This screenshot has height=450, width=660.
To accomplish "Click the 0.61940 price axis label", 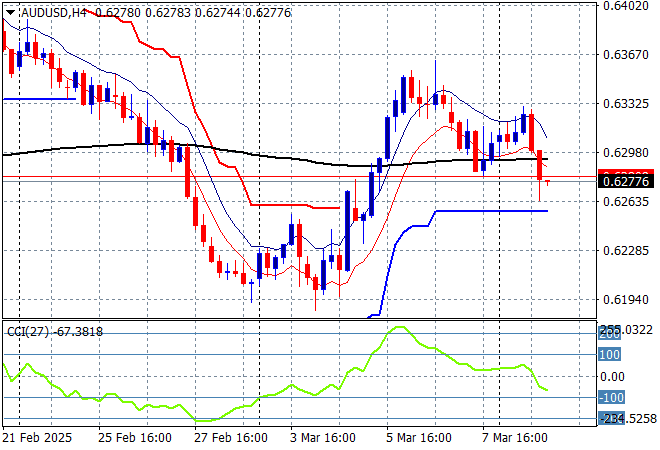I will coord(627,299).
